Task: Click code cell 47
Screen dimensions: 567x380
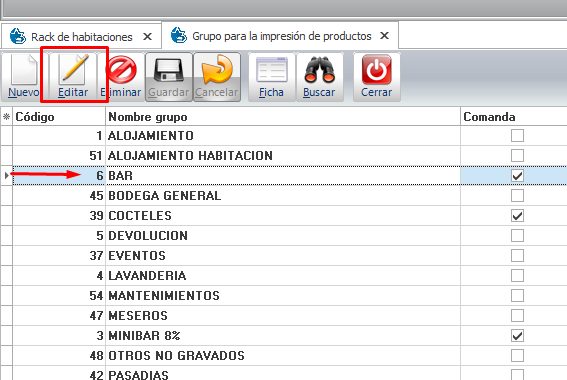Action: tap(59, 316)
